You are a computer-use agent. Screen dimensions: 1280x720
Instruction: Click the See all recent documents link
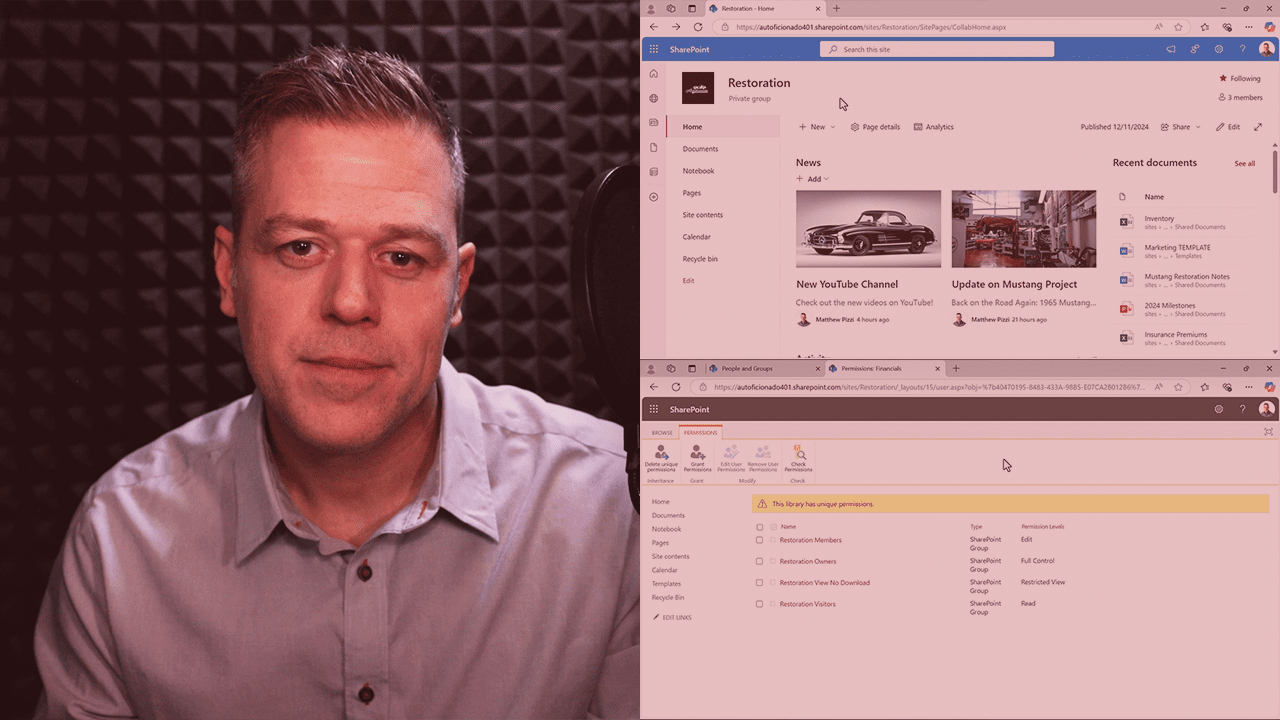pyautogui.click(x=1244, y=163)
